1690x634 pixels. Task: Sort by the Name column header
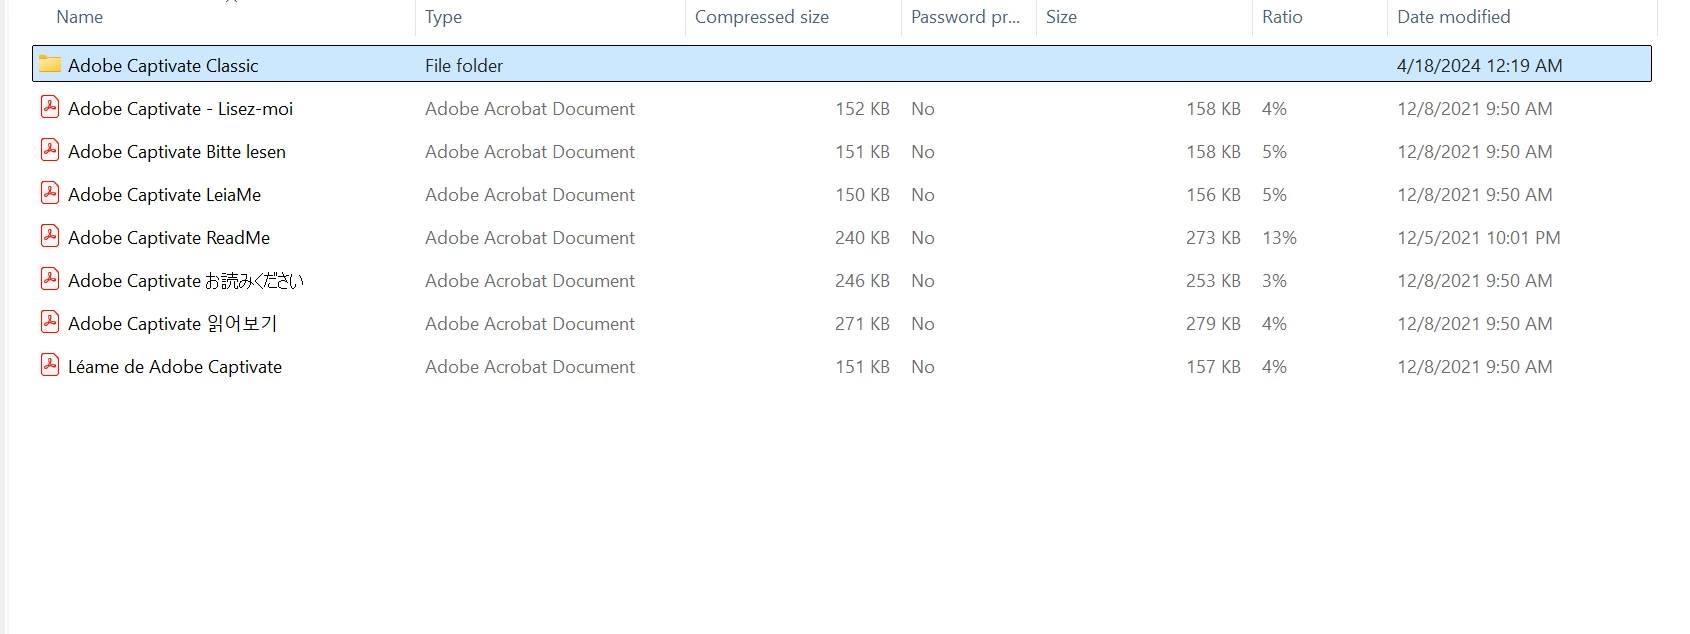pyautogui.click(x=80, y=17)
